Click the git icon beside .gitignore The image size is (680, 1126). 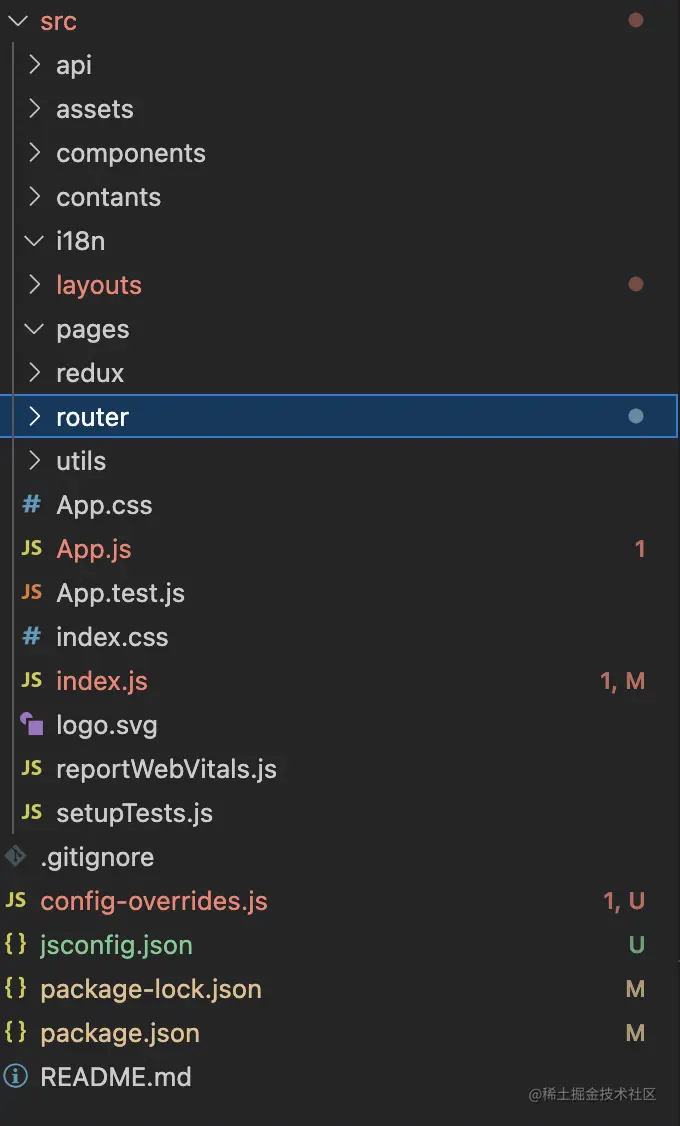point(16,857)
